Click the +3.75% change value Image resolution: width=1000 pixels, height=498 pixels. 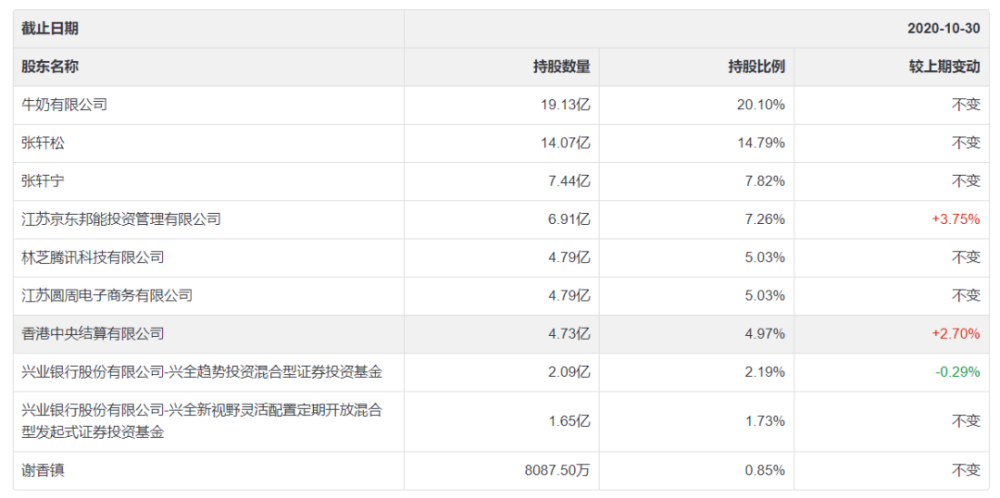(x=955, y=219)
